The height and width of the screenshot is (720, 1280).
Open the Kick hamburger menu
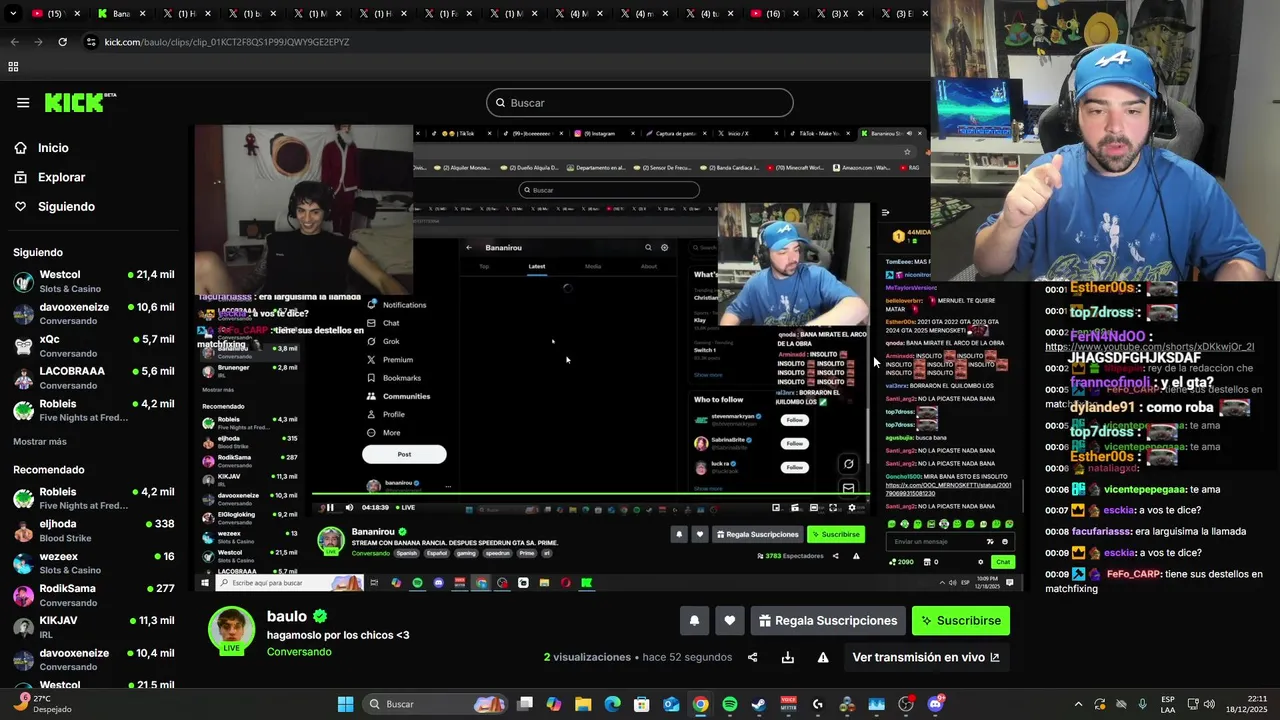[x=23, y=102]
